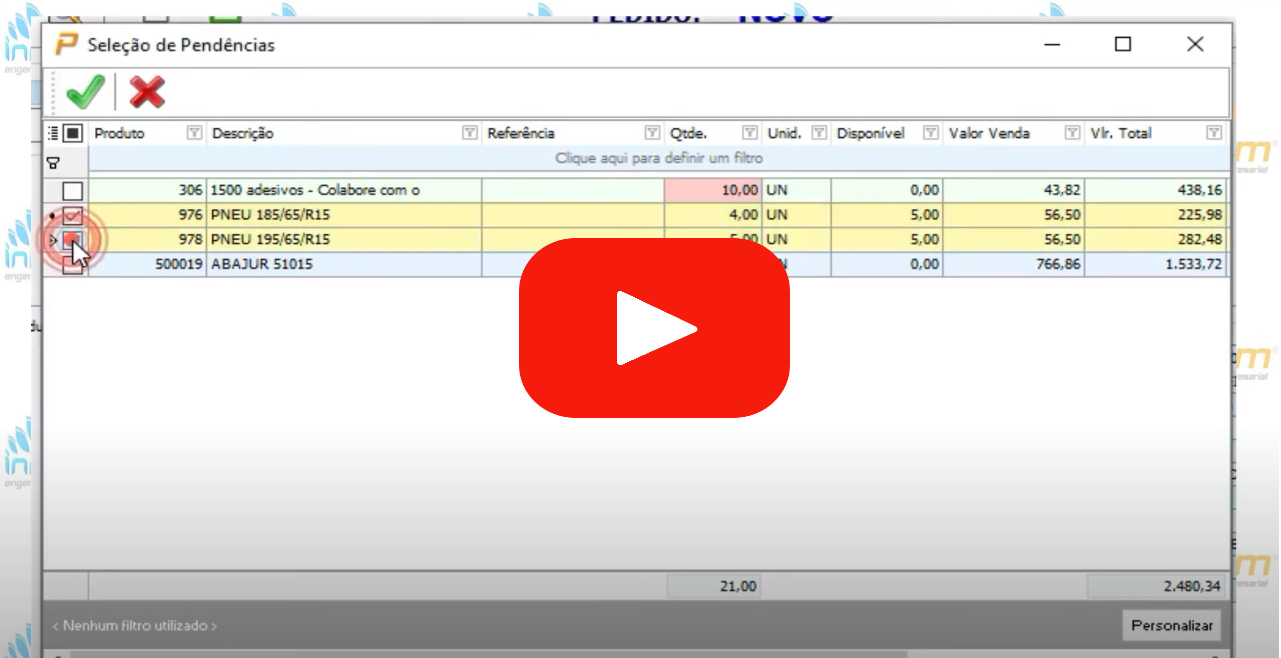Toggle the checkbox for PNEU 195/65/R15
This screenshot has width=1281, height=658.
[x=73, y=240]
